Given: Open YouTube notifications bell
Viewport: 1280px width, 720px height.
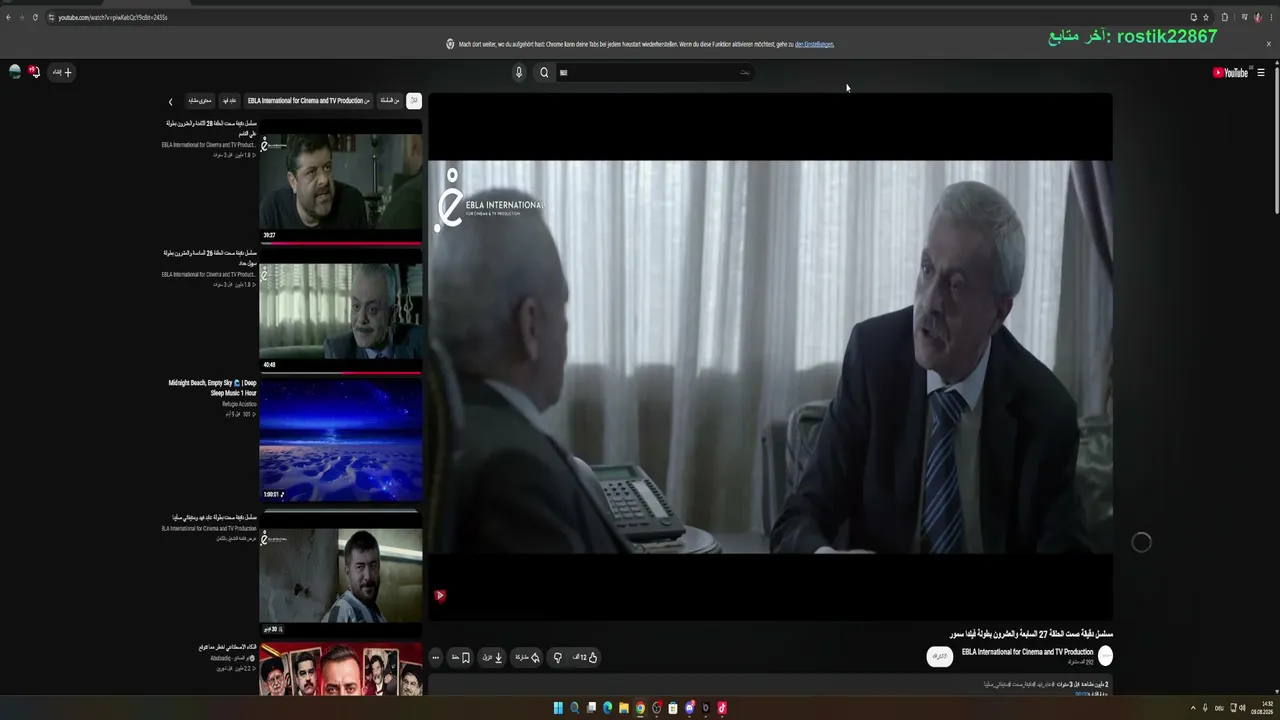Looking at the screenshot, I should (34, 72).
